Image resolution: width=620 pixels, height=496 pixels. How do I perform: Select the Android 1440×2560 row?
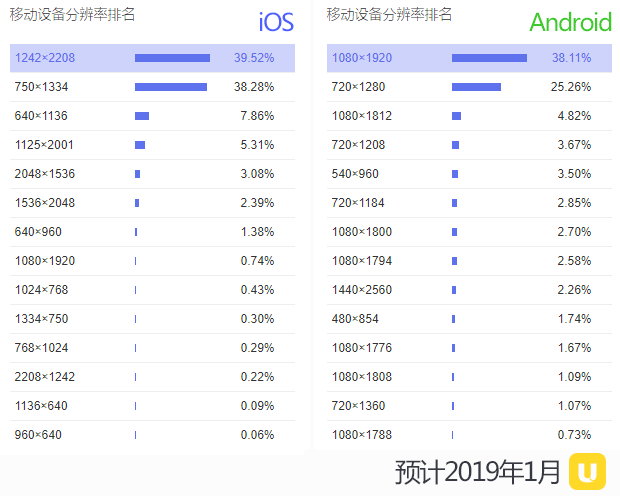(x=469, y=290)
